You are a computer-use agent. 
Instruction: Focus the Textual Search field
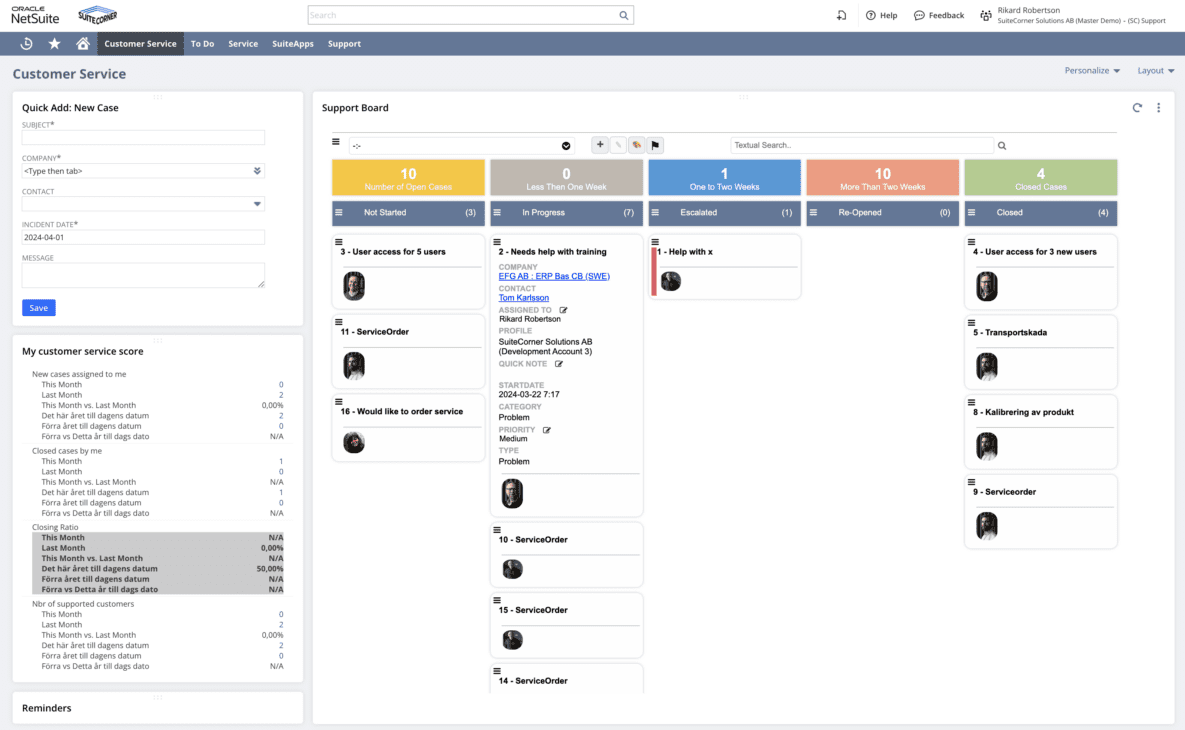tap(862, 145)
